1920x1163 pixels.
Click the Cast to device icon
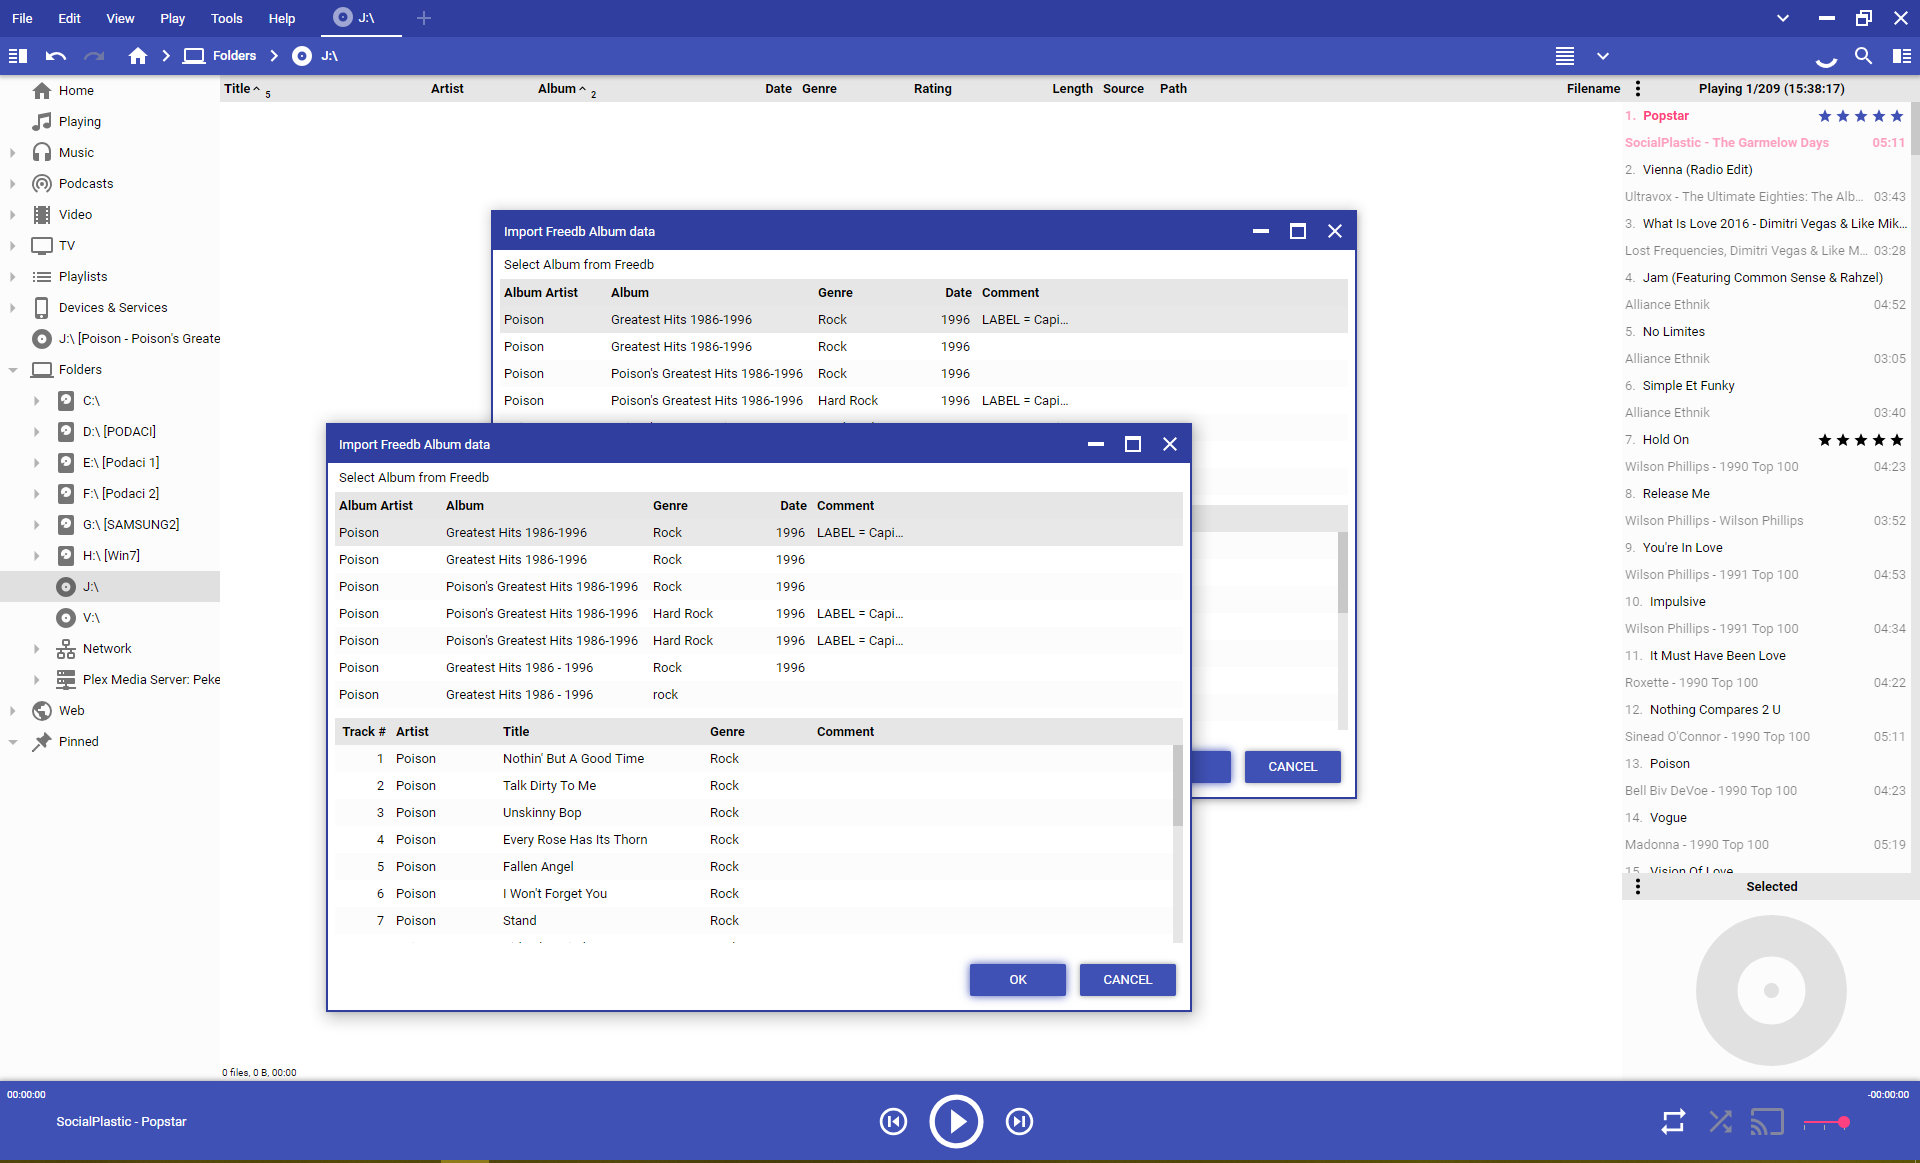point(1767,1121)
